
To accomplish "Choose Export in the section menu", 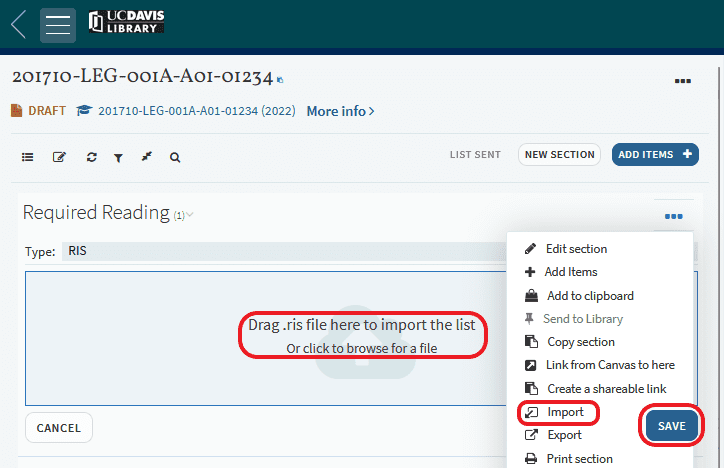I will 564,435.
